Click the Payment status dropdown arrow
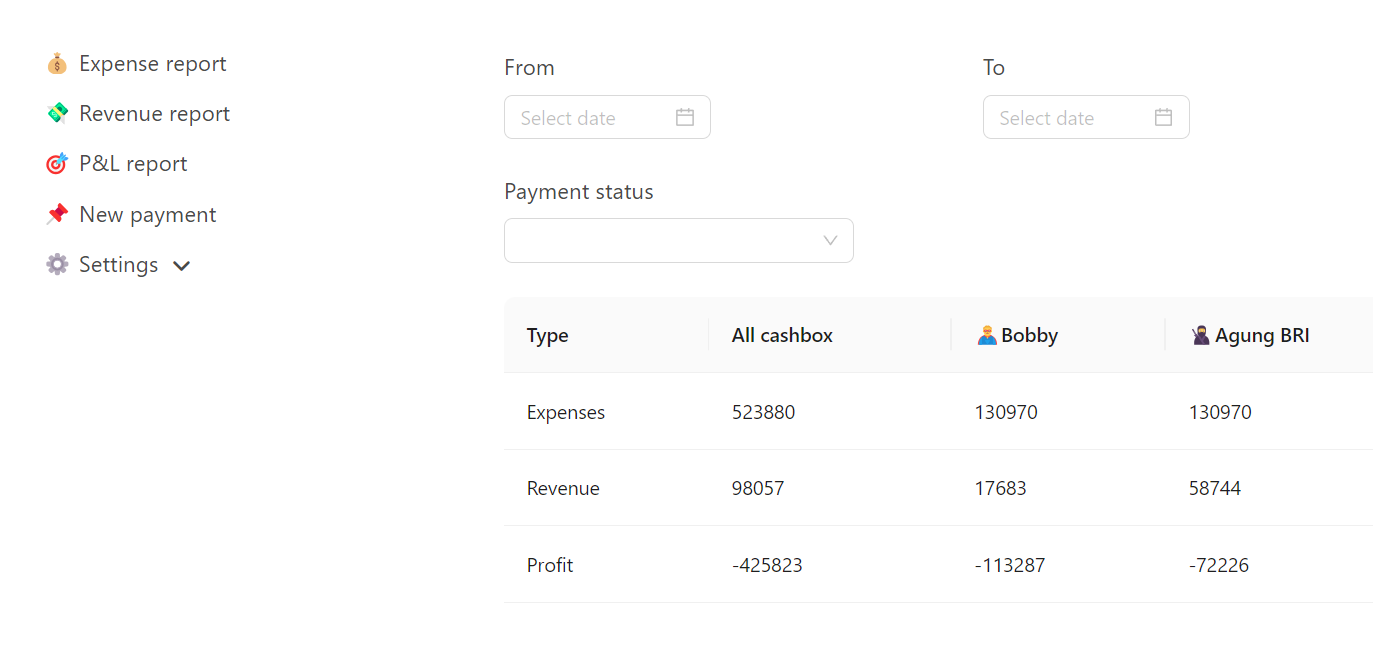This screenshot has width=1373, height=647. (830, 241)
